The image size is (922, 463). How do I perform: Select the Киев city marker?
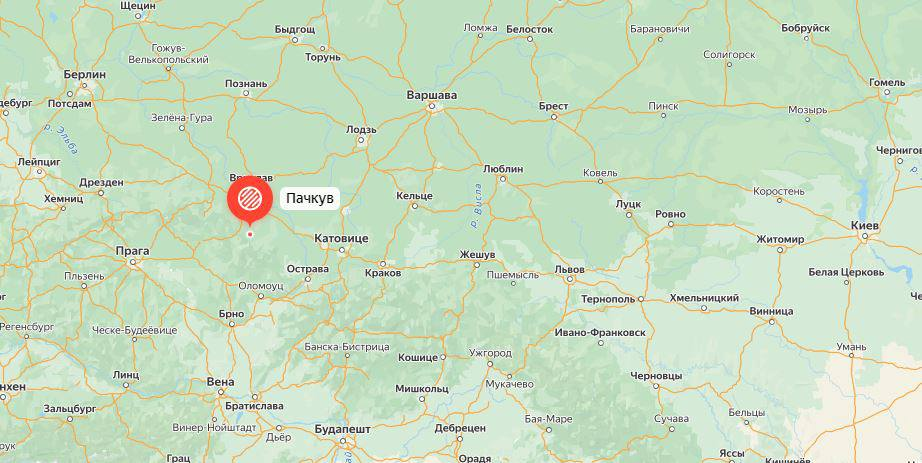(864, 237)
